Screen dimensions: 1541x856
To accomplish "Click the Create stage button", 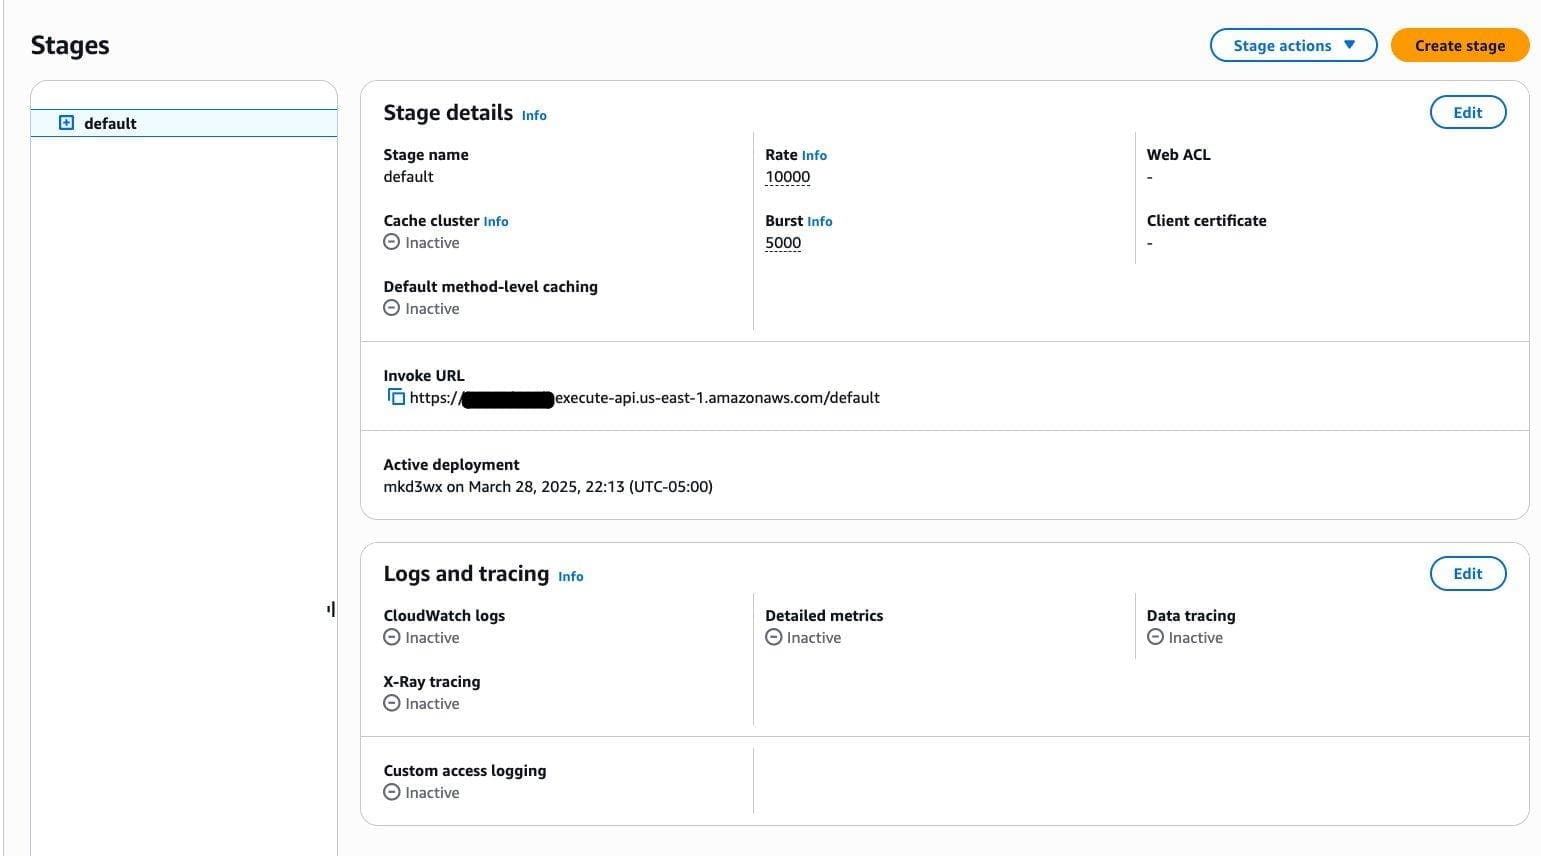I will (x=1459, y=45).
